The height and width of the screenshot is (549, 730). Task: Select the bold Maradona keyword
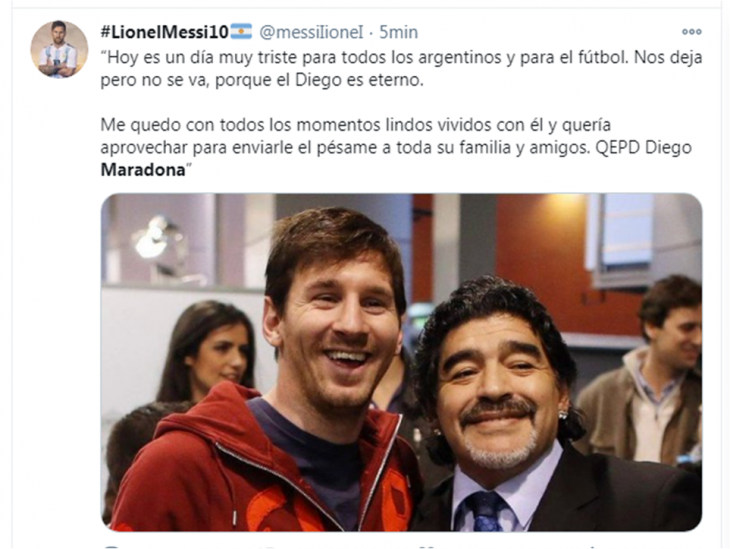coord(143,170)
